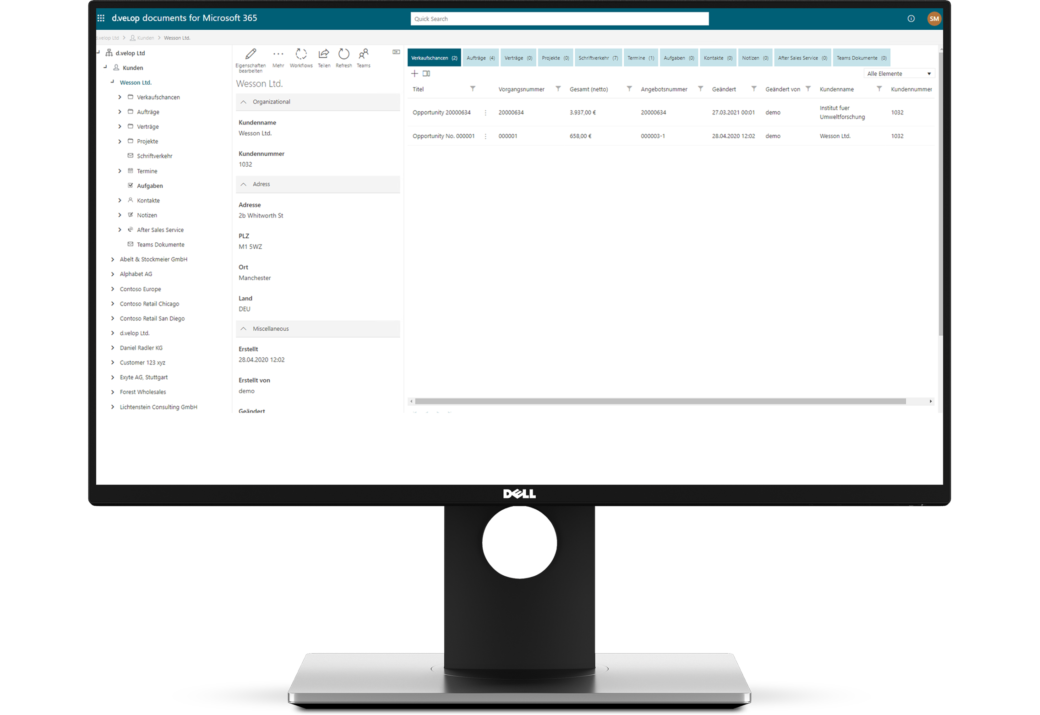Viewport: 1040px width, 715px height.
Task: Select Daniel Radler KG in tree
Action: point(141,348)
